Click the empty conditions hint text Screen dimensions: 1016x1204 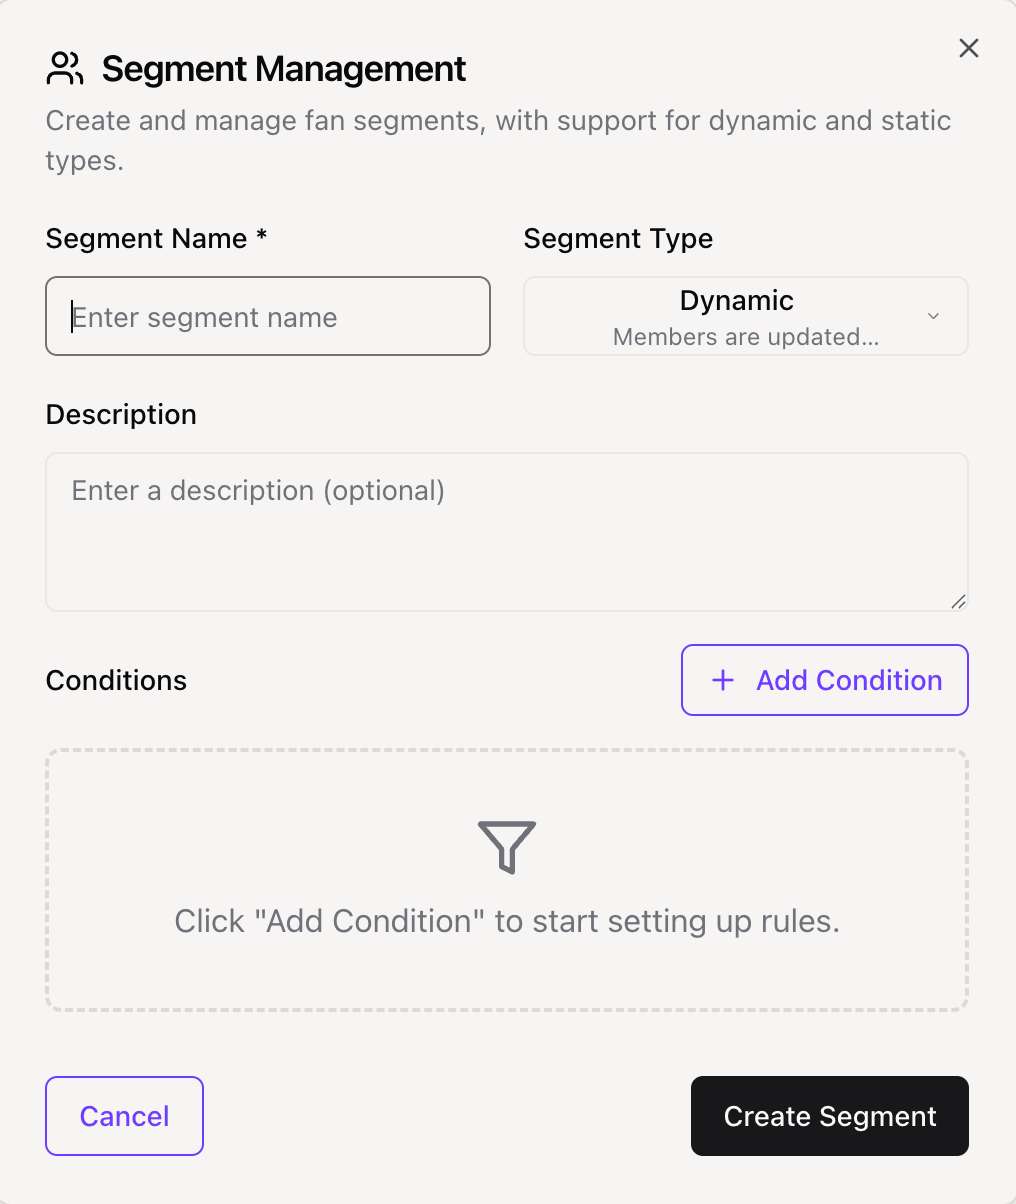click(506, 921)
